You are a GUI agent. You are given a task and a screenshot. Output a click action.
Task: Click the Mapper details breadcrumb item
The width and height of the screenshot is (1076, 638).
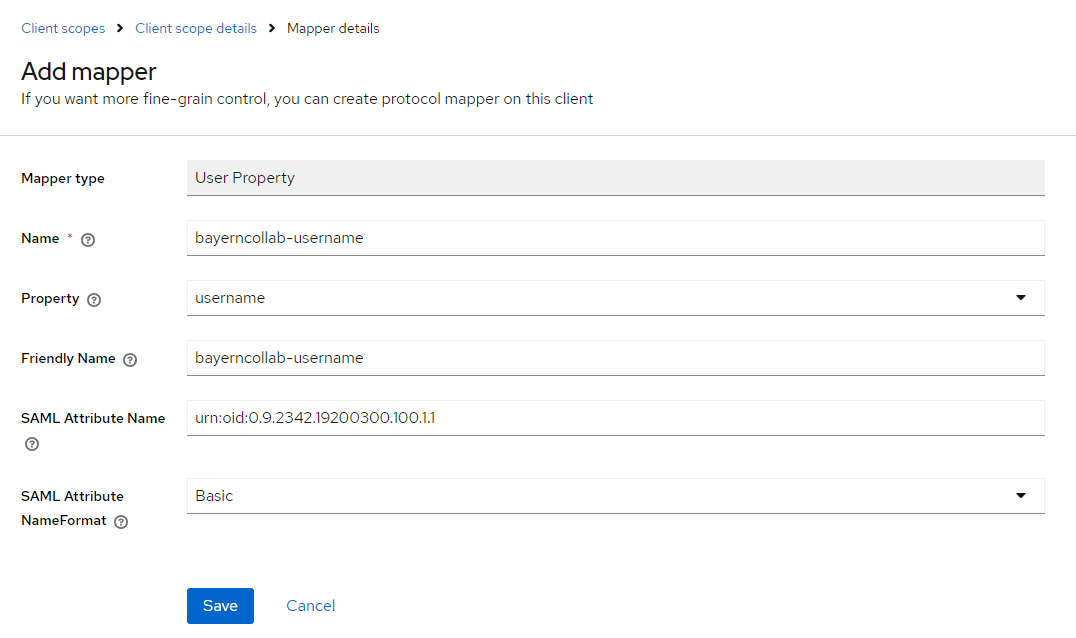333,29
